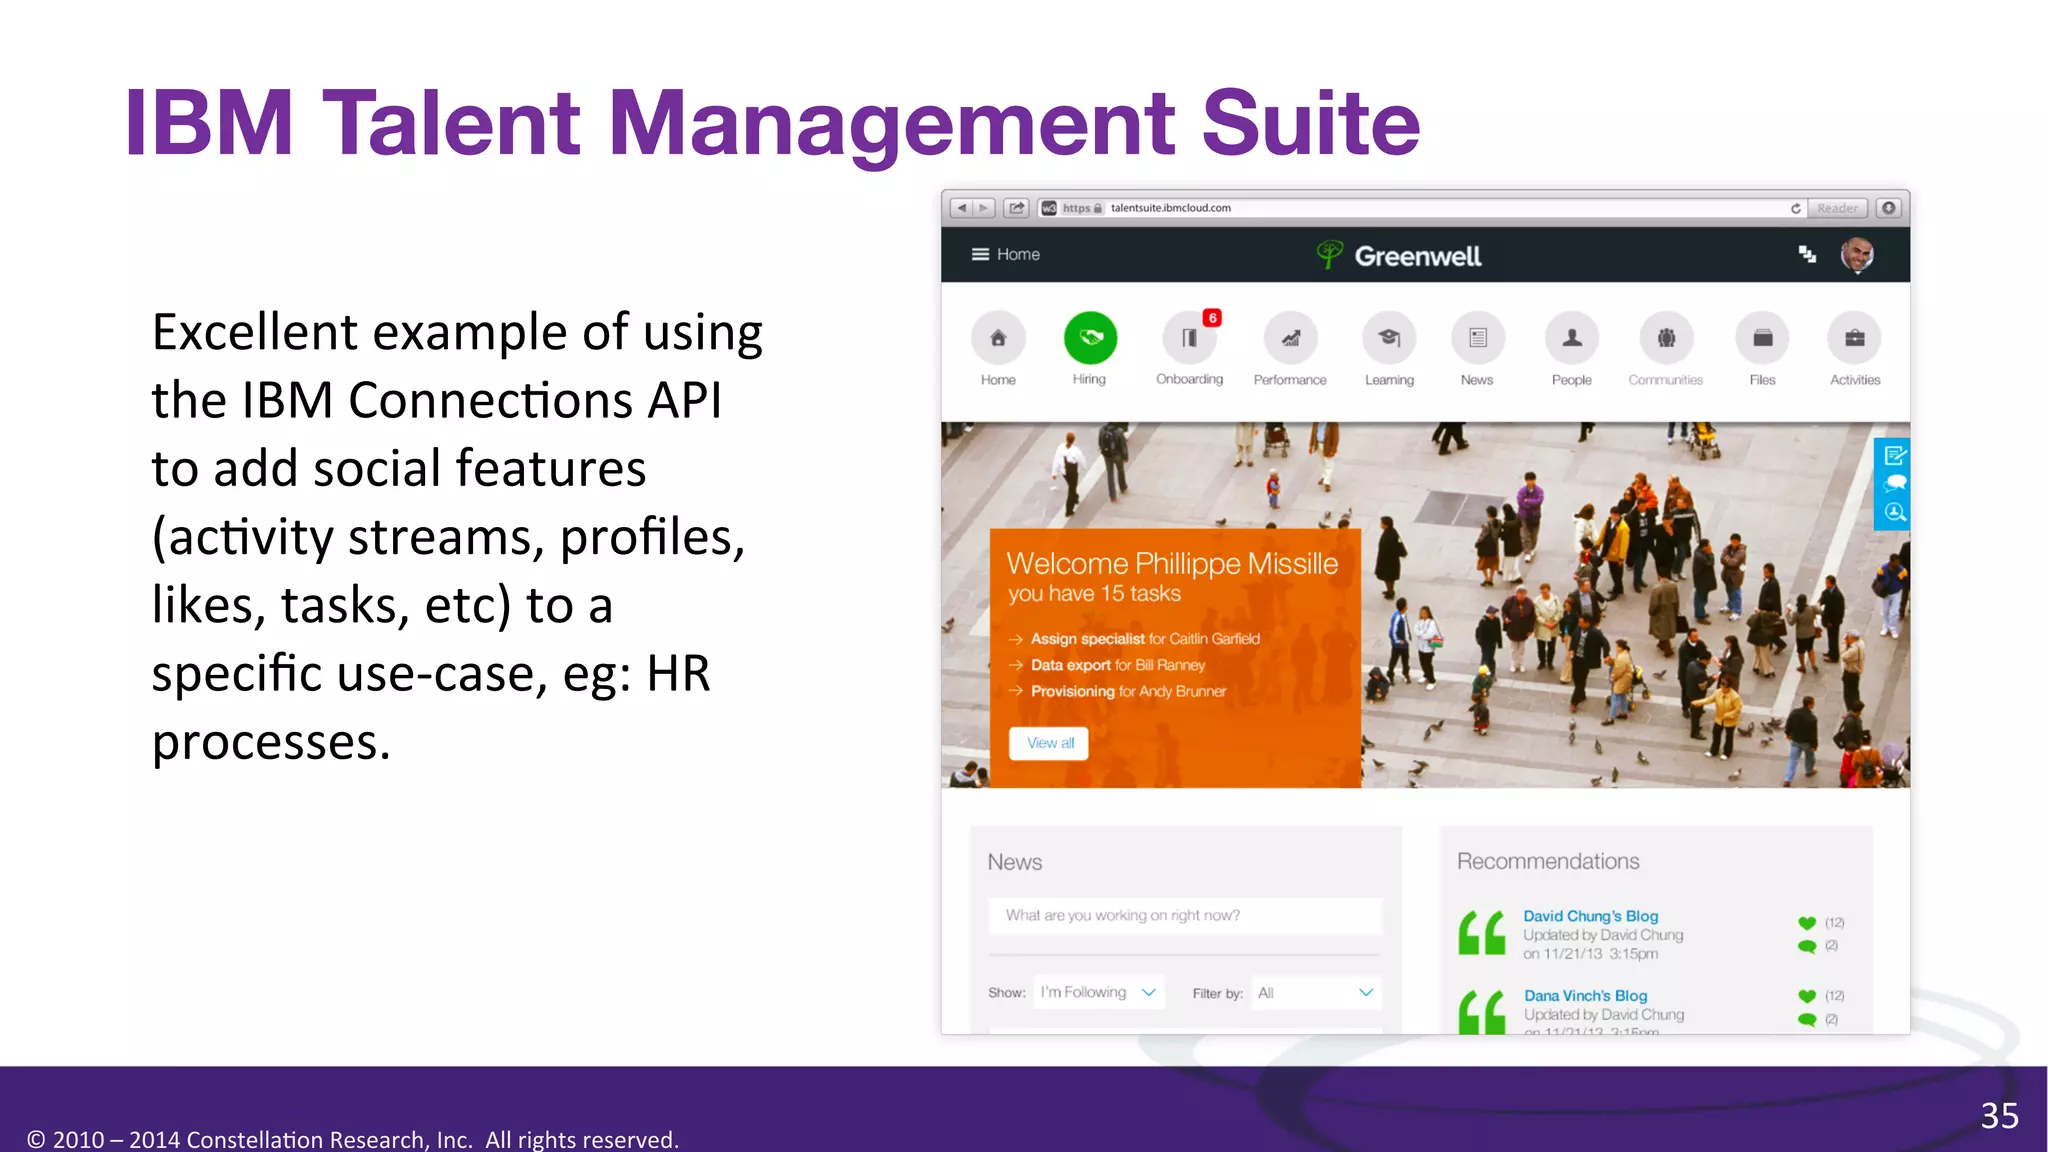
Task: Expand the Show: I'm Following dropdown
Action: [1099, 993]
